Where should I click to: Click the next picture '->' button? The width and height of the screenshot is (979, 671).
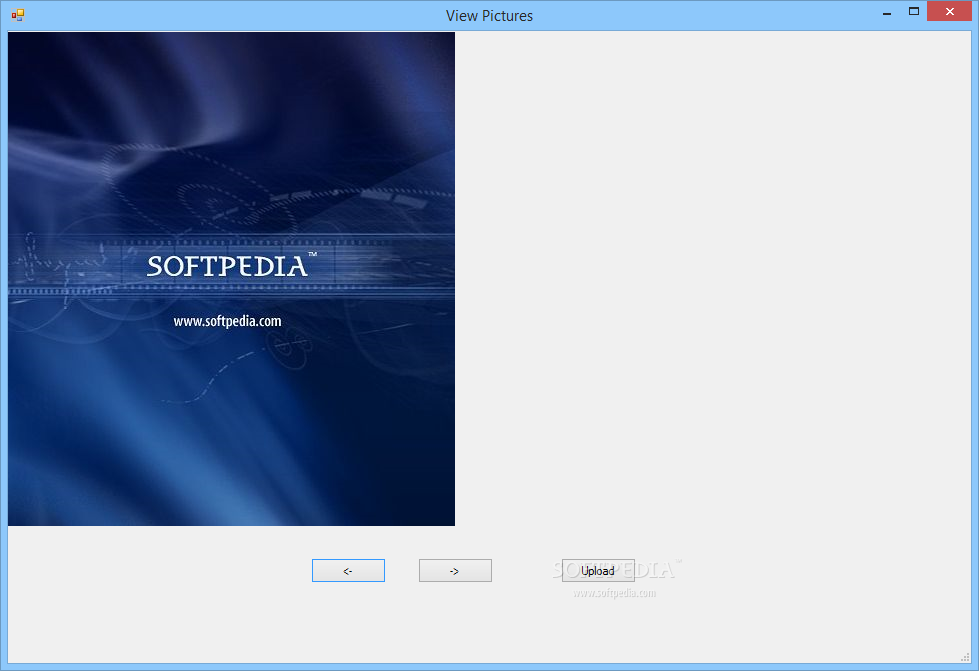pyautogui.click(x=455, y=571)
